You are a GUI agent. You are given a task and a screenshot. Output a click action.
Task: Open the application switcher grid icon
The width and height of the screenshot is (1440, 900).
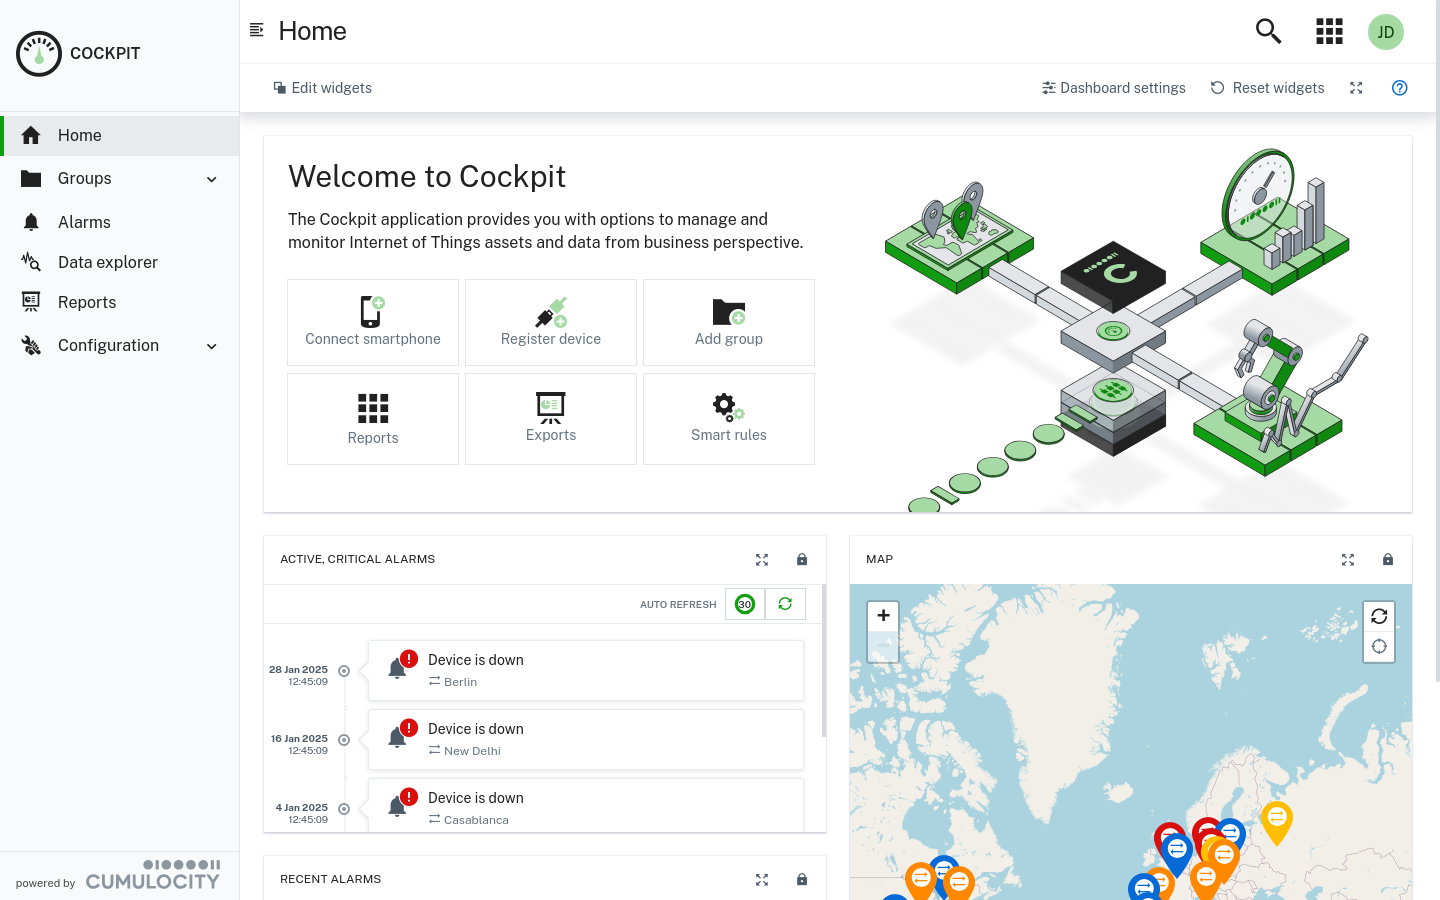[1329, 31]
